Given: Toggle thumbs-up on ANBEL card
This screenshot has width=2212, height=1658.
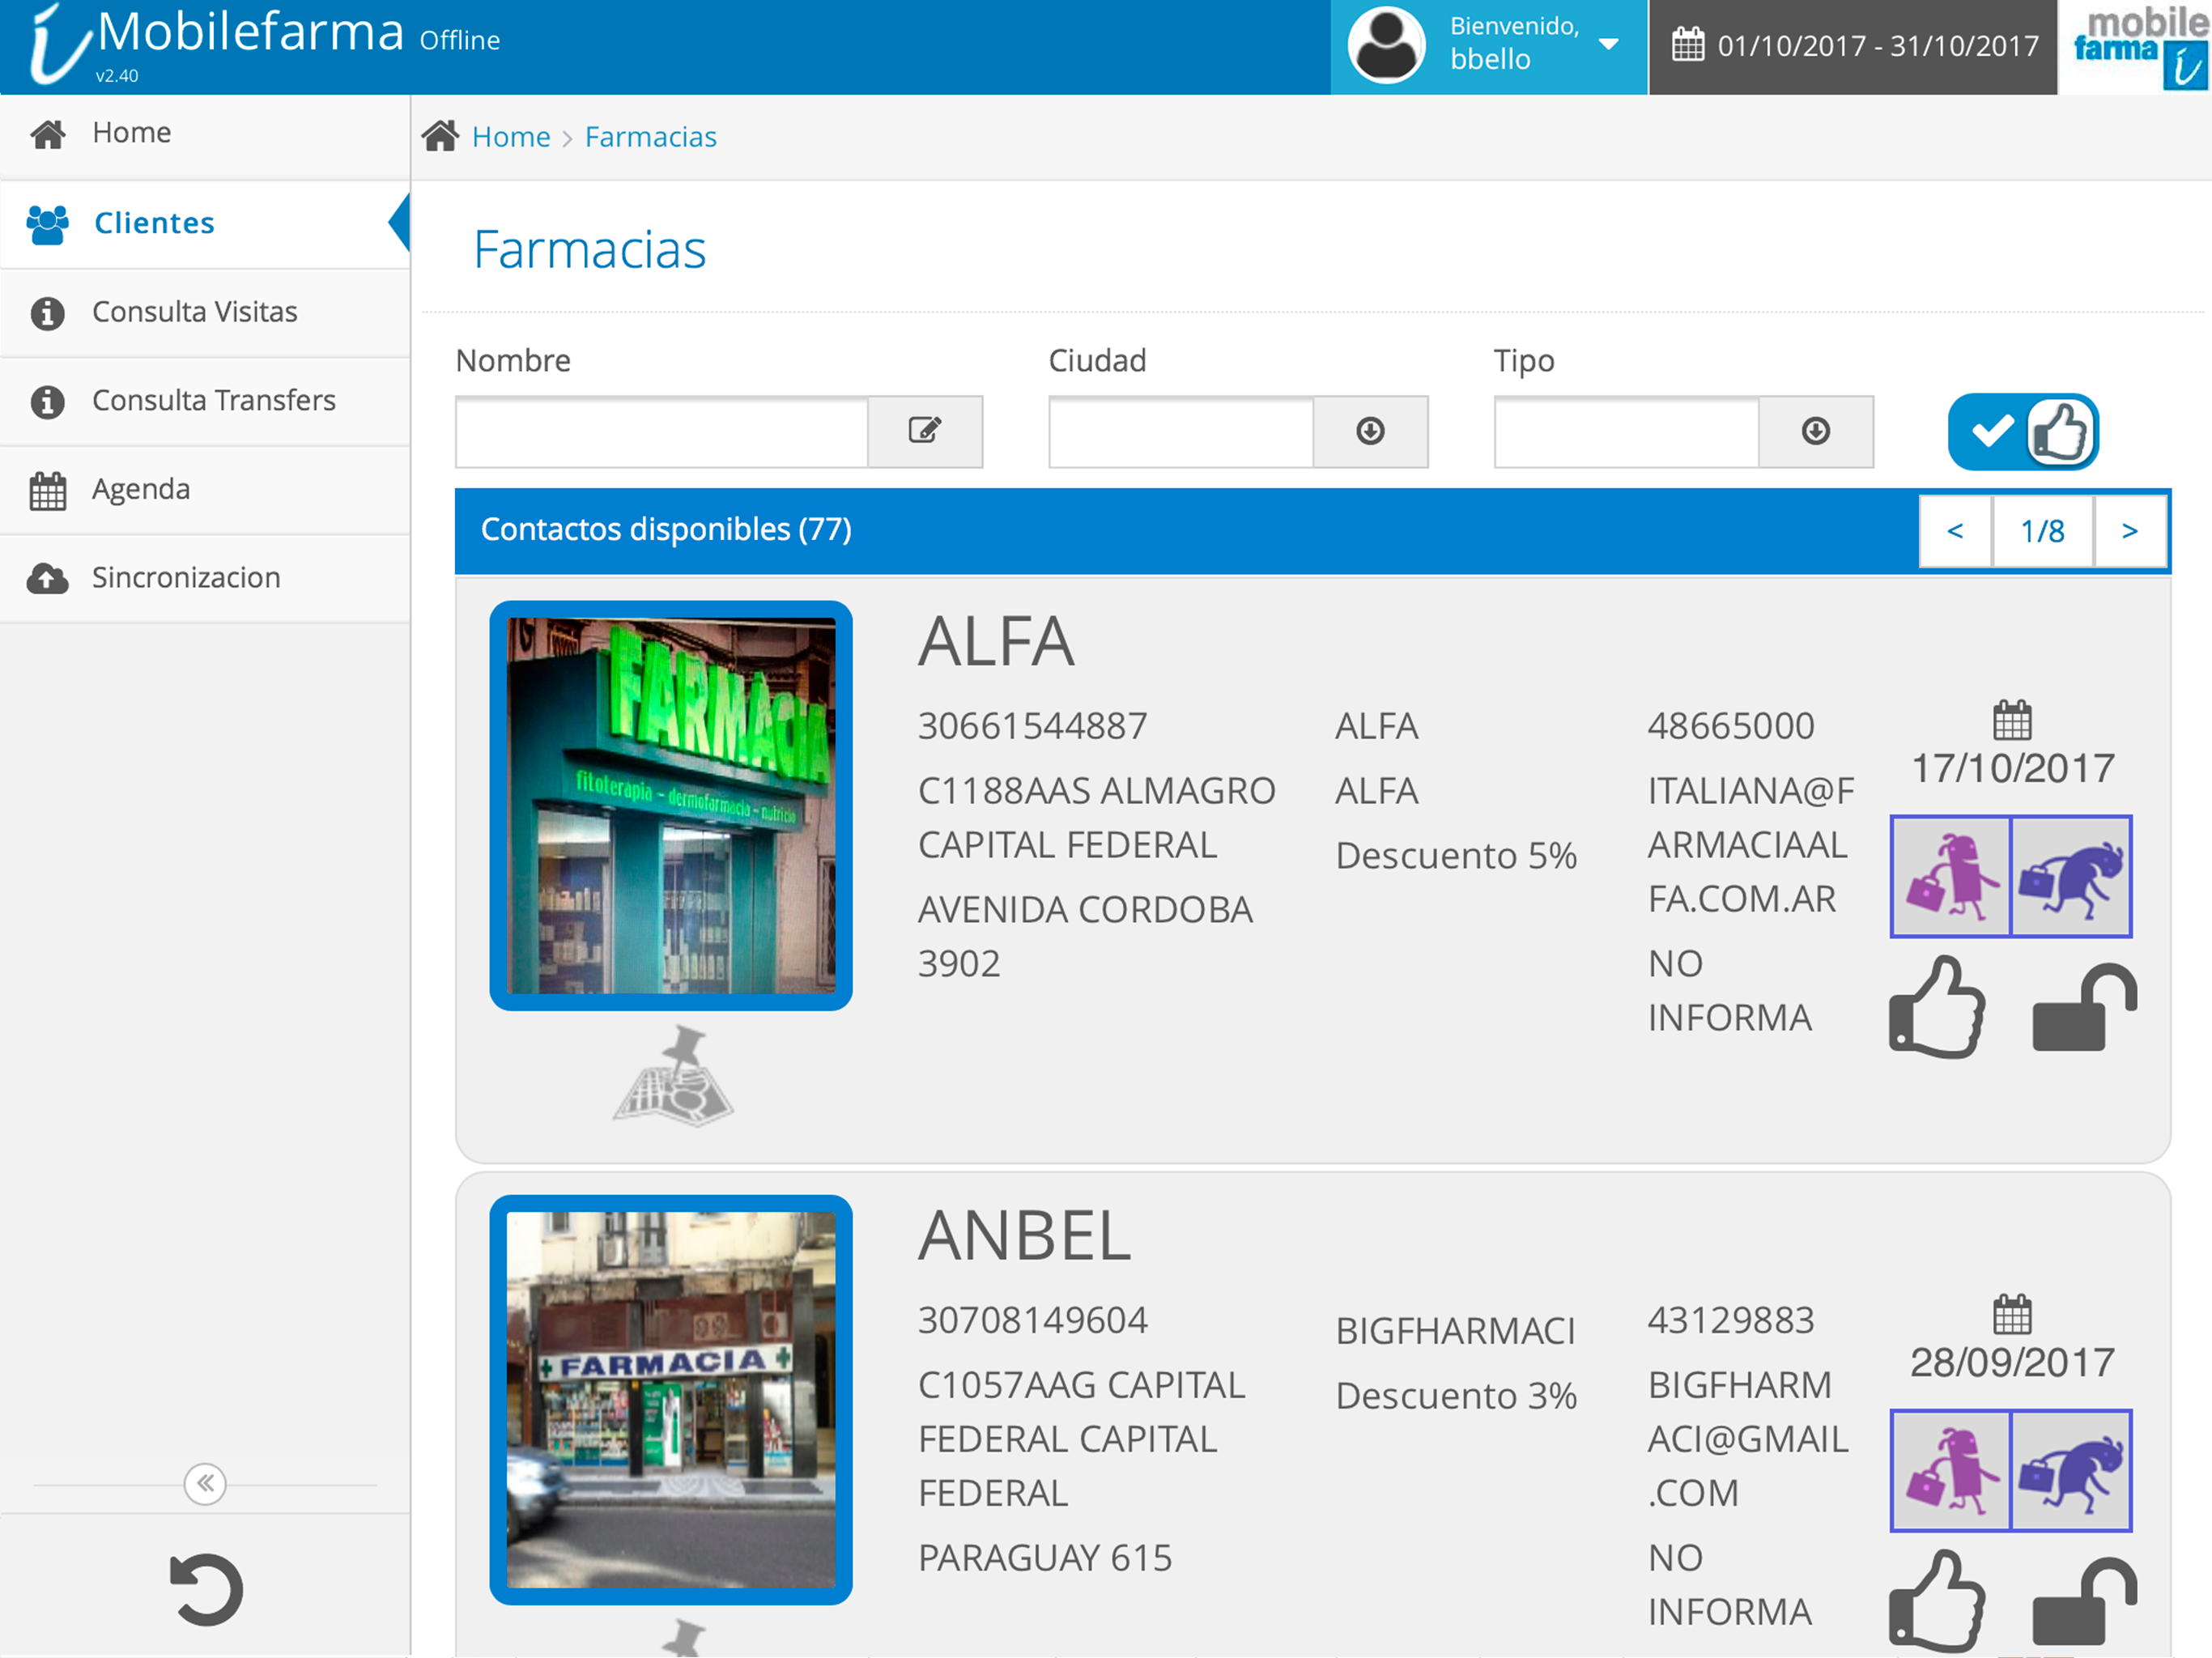Looking at the screenshot, I should (x=1937, y=1601).
